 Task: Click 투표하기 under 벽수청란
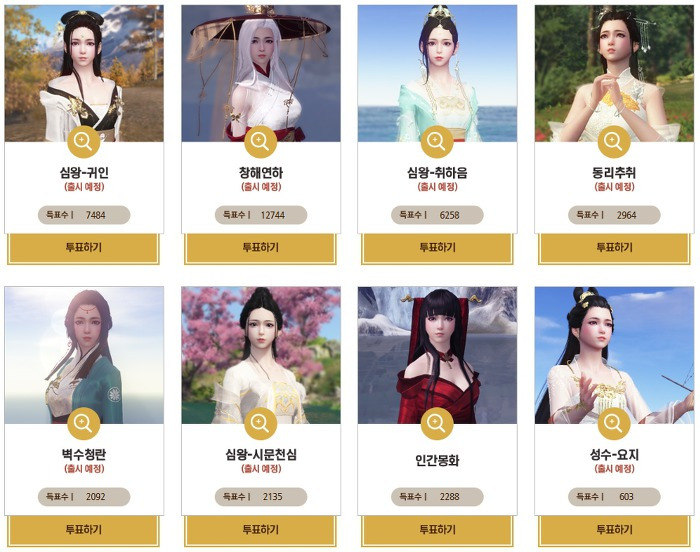pos(83,531)
